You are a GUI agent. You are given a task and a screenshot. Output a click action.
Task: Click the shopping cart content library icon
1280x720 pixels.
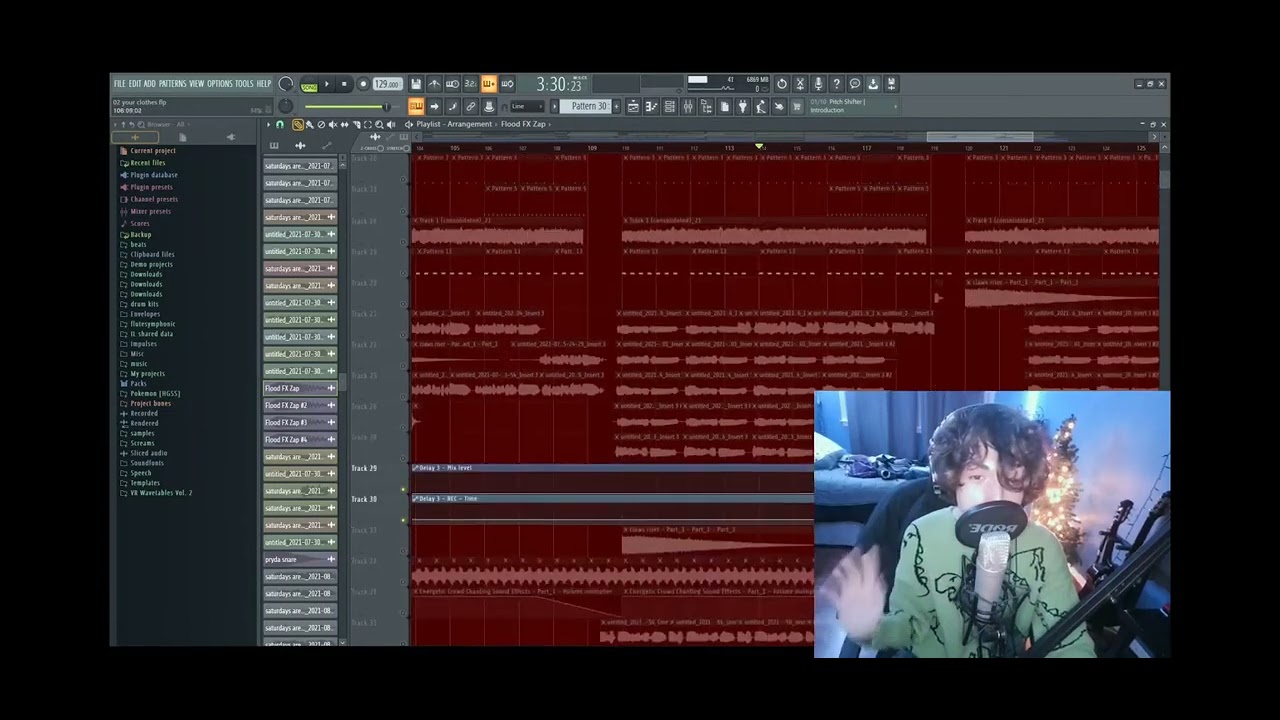click(796, 106)
